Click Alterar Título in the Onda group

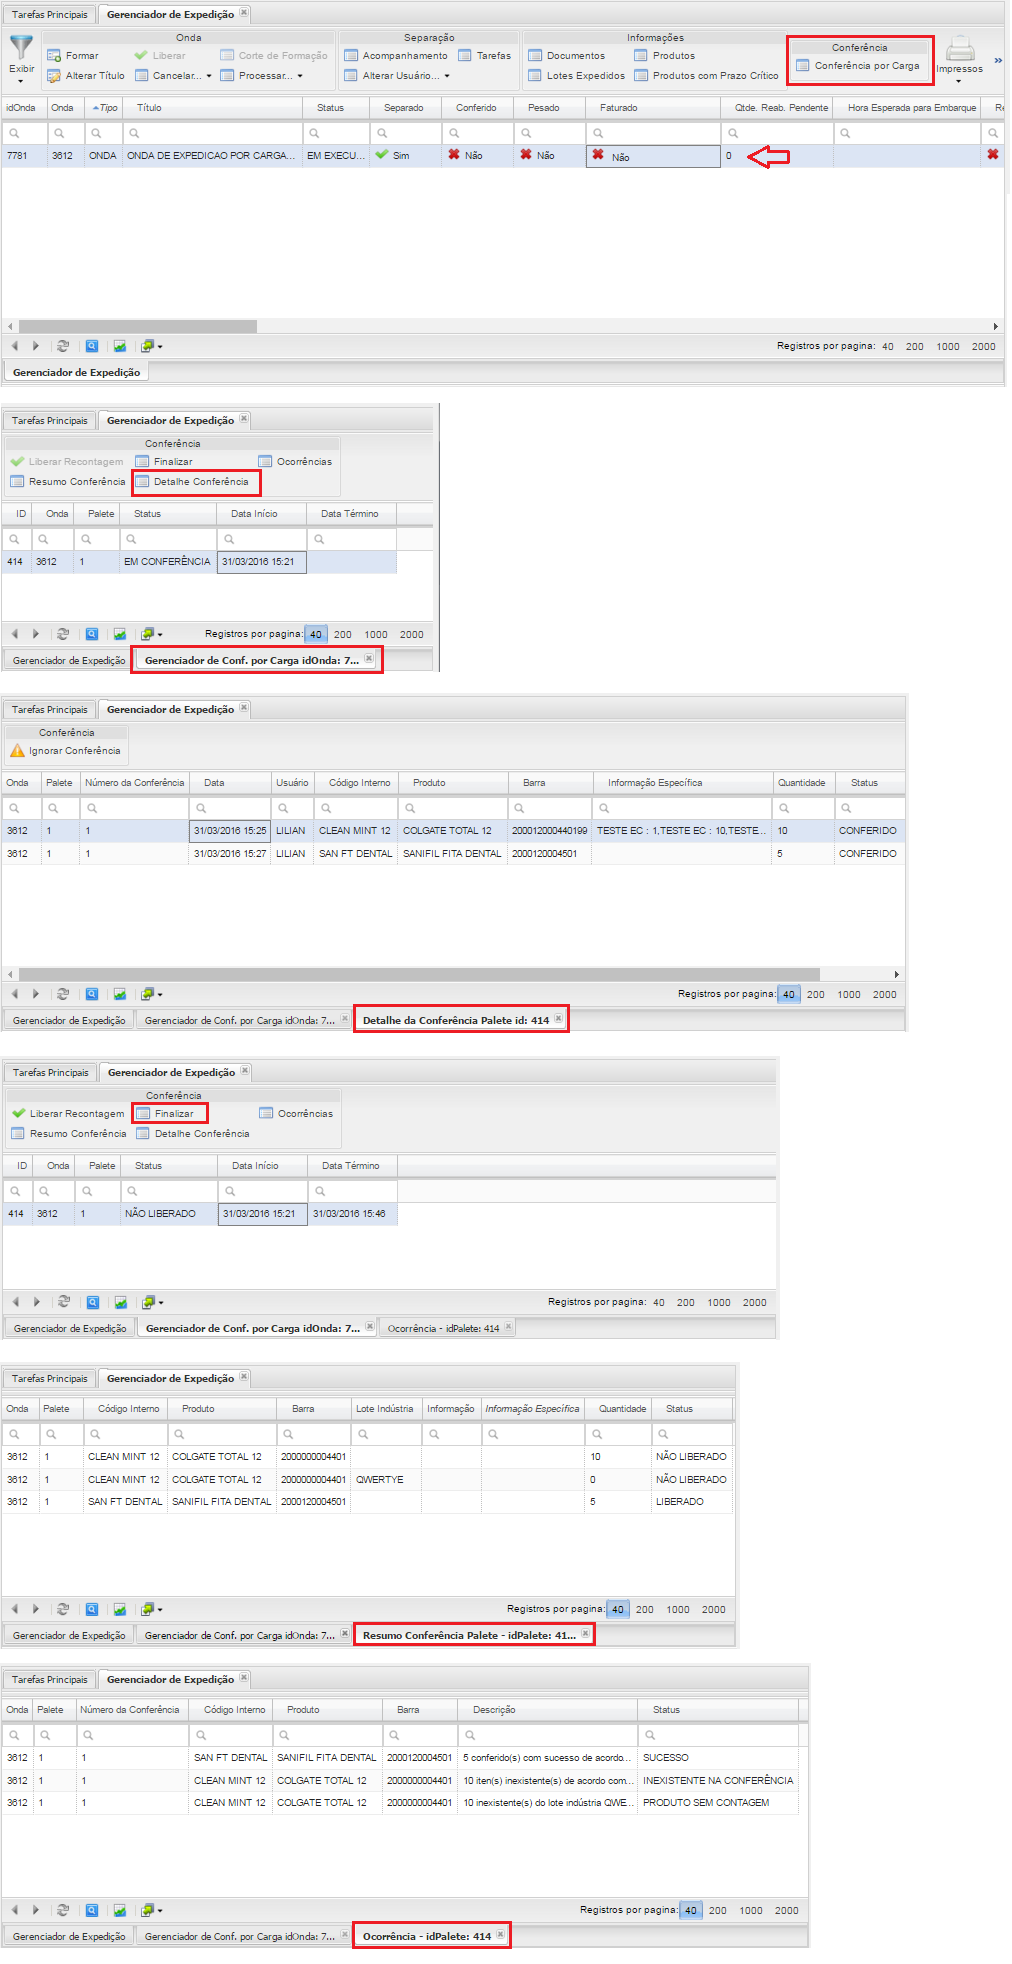pyautogui.click(x=86, y=76)
